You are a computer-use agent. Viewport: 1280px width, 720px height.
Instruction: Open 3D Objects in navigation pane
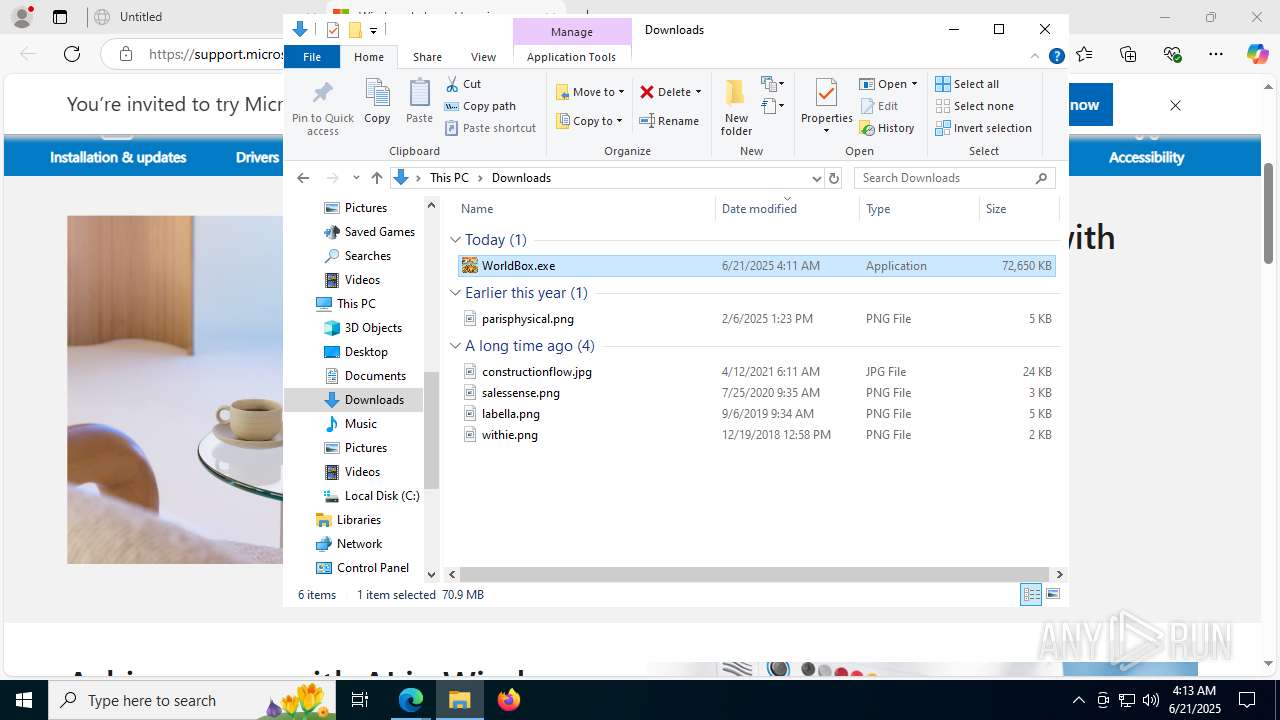(363, 328)
